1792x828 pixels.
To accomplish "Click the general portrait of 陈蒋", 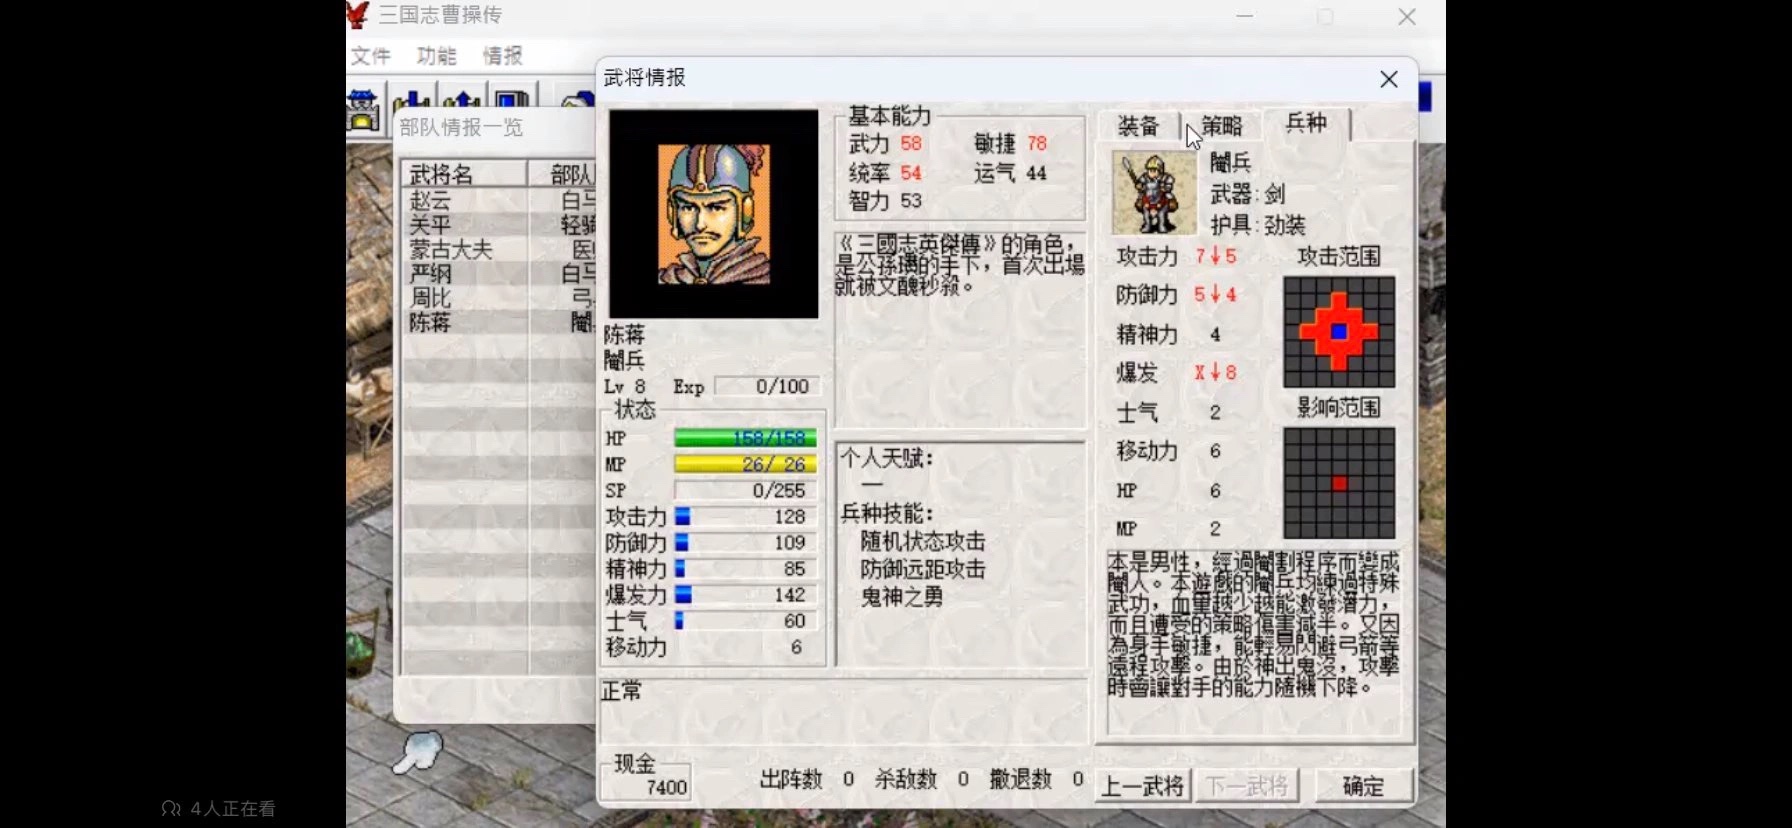I will 714,214.
